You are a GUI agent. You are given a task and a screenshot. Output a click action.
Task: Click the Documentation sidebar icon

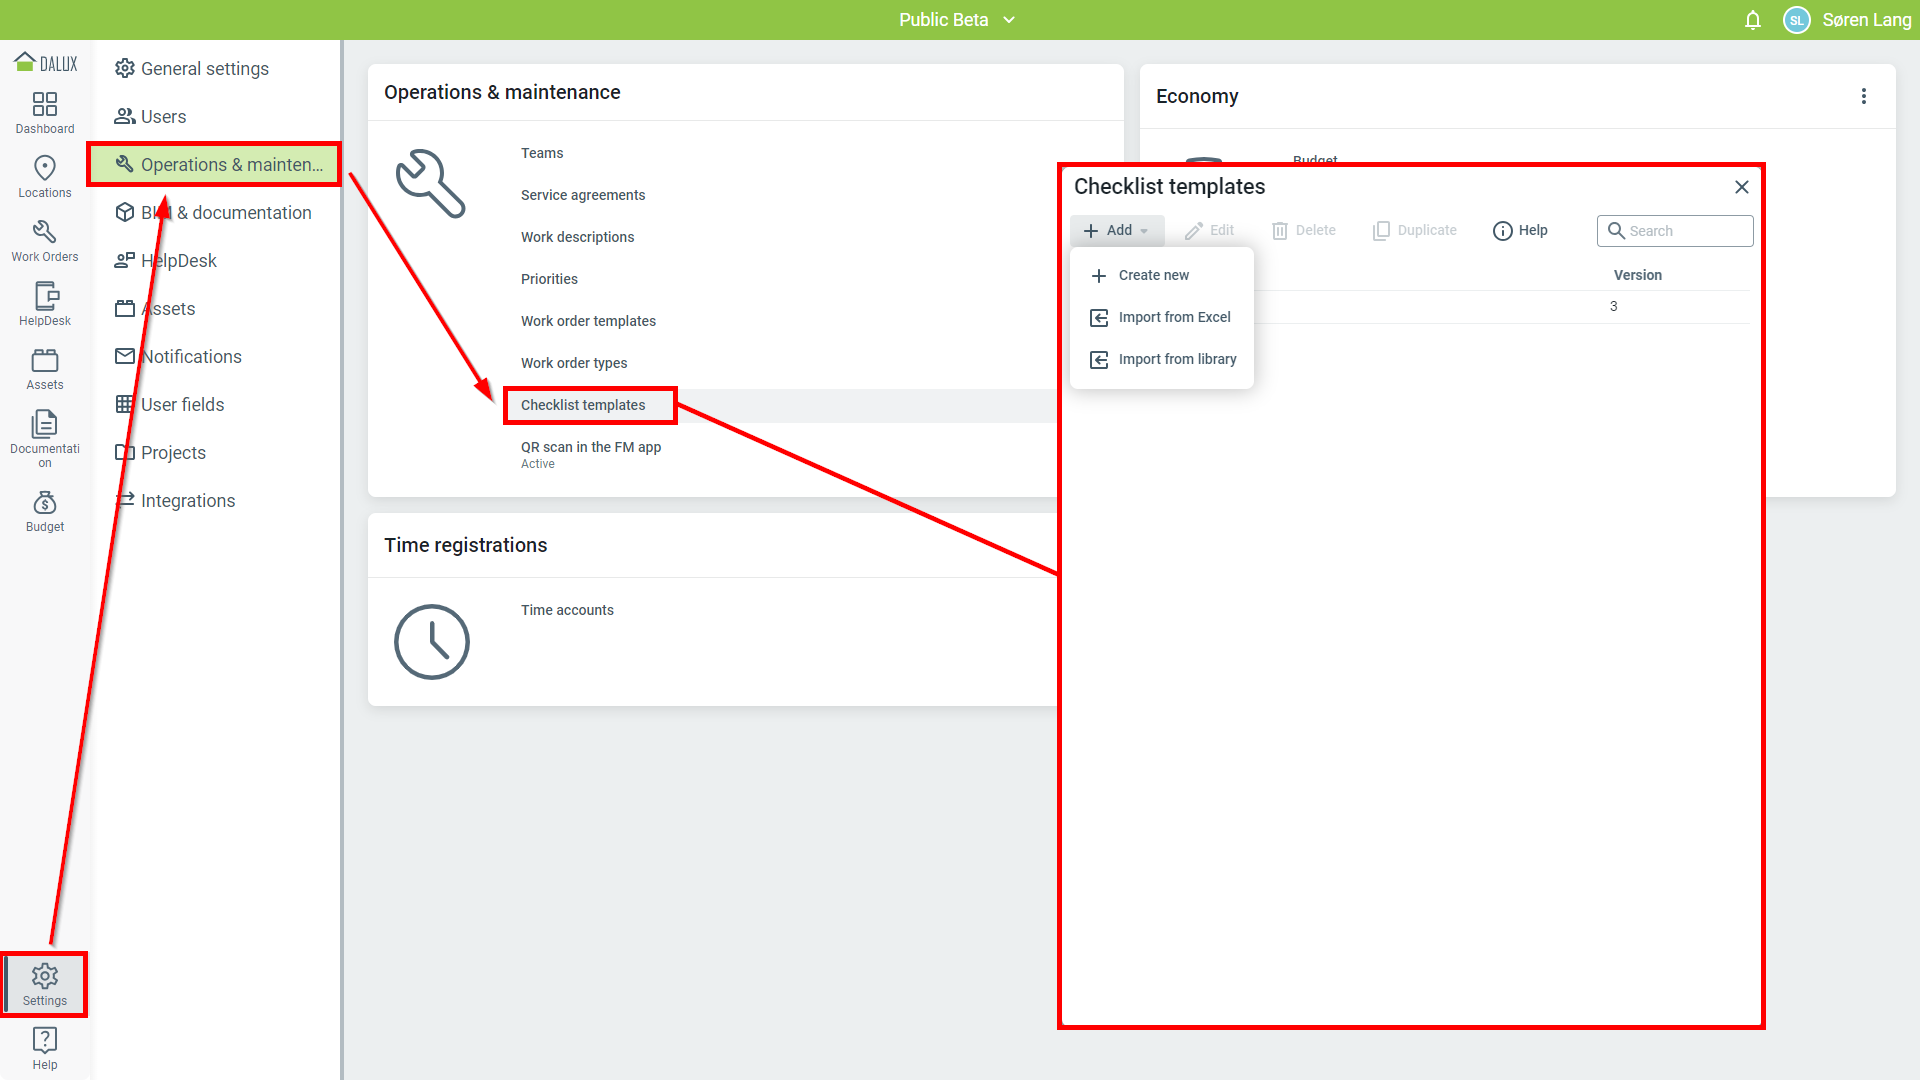tap(45, 437)
